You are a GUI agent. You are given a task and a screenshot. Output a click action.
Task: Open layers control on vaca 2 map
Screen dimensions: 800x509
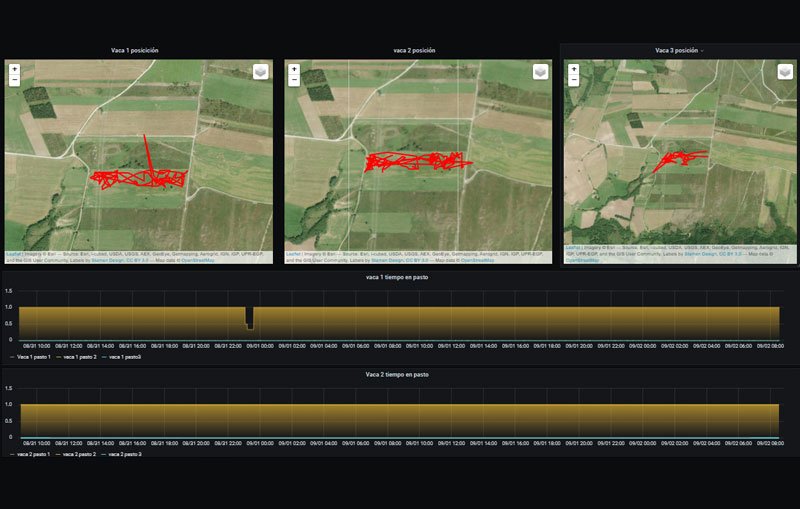539,71
